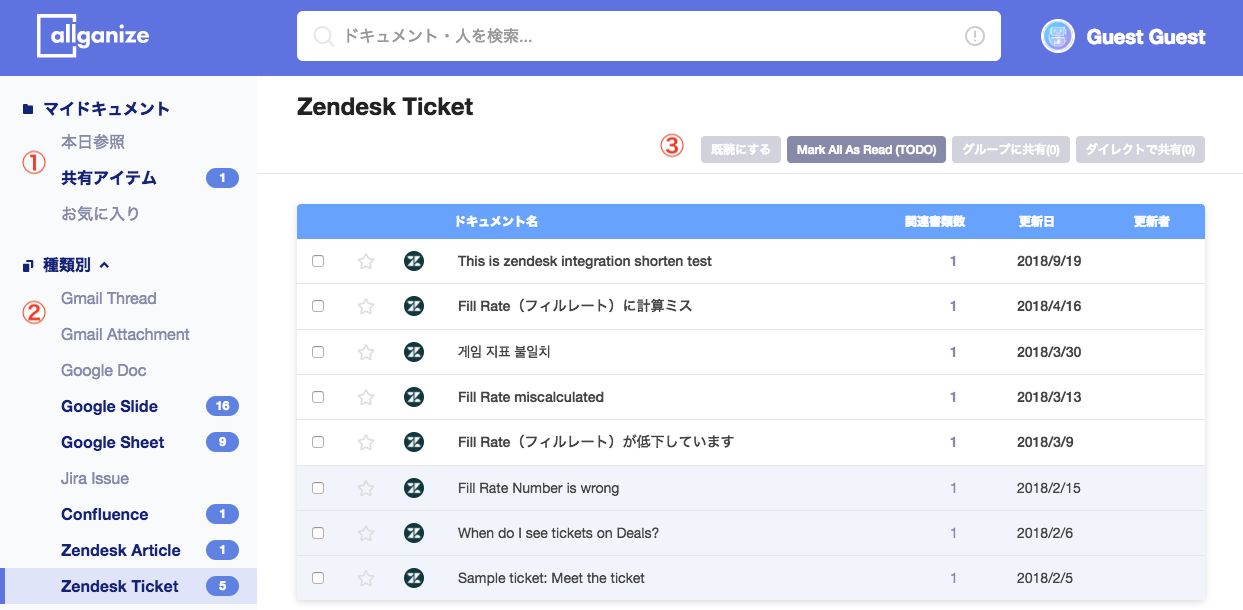Check the Fill Rate Number is wrong checkbox

click(318, 488)
